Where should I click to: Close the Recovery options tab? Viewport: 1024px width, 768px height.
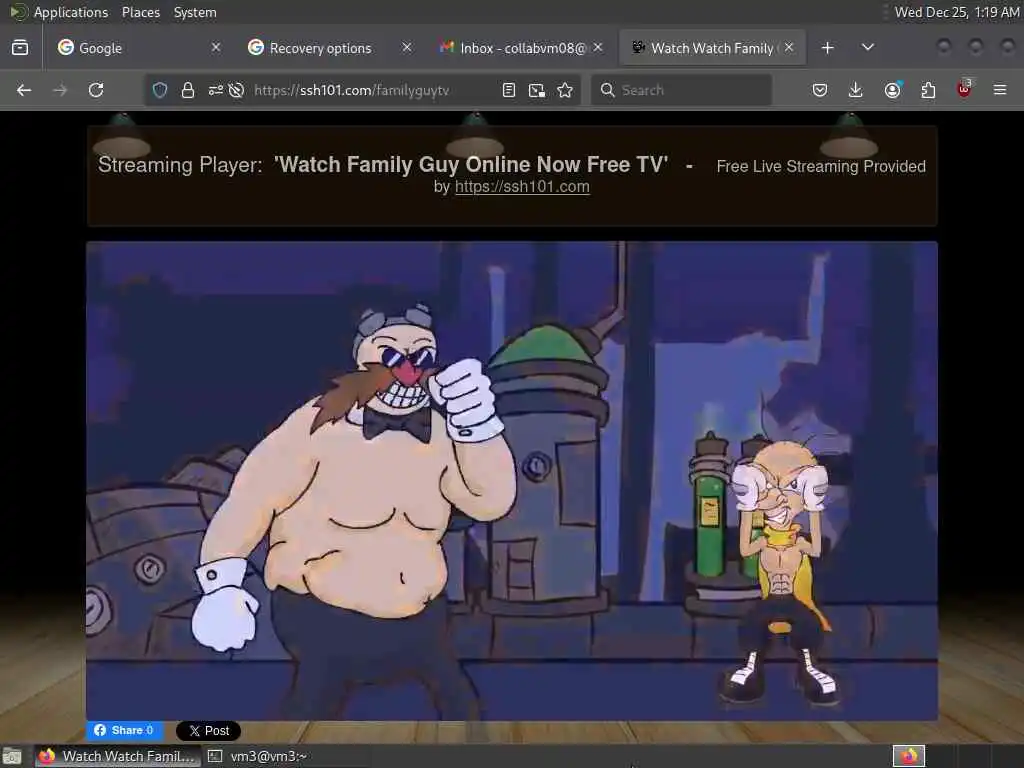click(x=407, y=48)
